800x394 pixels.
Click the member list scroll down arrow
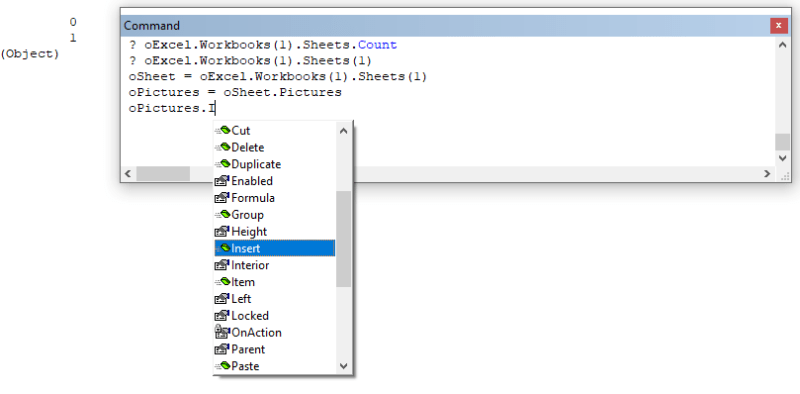pos(343,366)
